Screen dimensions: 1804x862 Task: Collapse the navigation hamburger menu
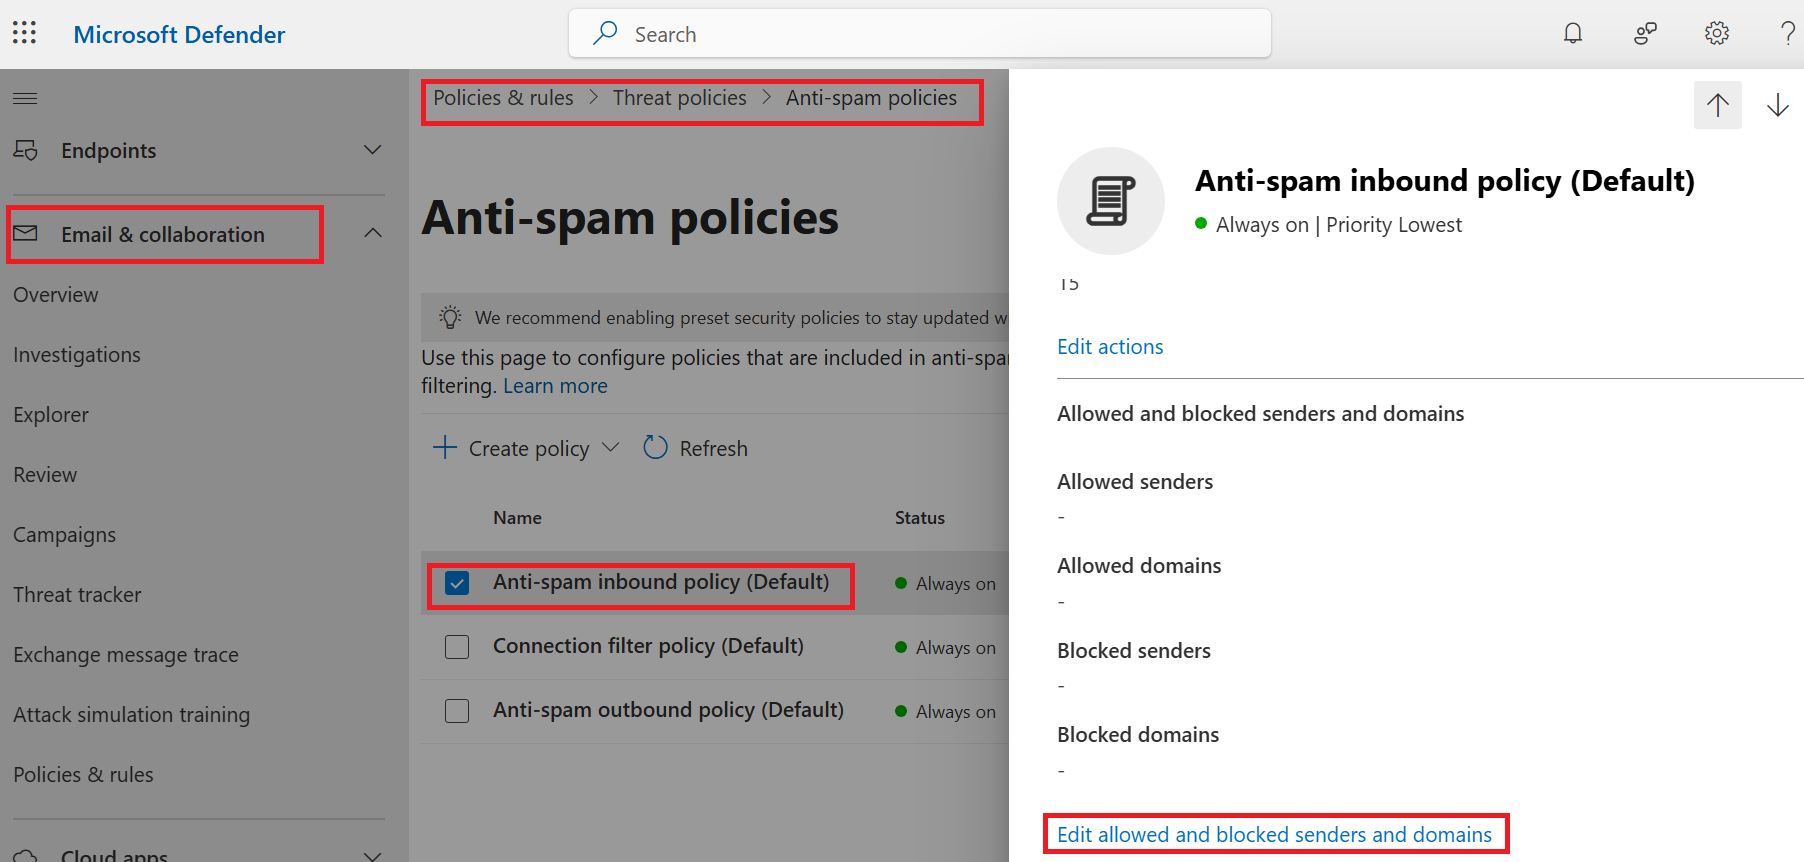pyautogui.click(x=25, y=98)
